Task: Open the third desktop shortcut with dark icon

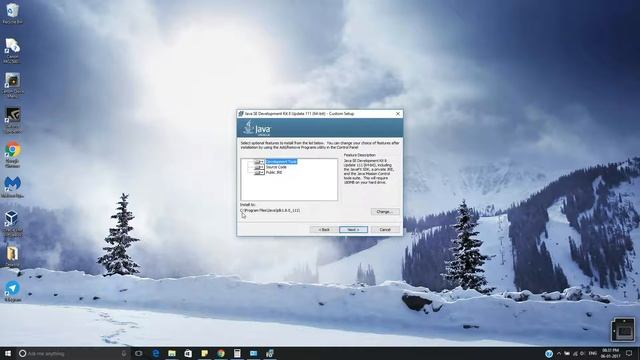Action: [x=12, y=85]
